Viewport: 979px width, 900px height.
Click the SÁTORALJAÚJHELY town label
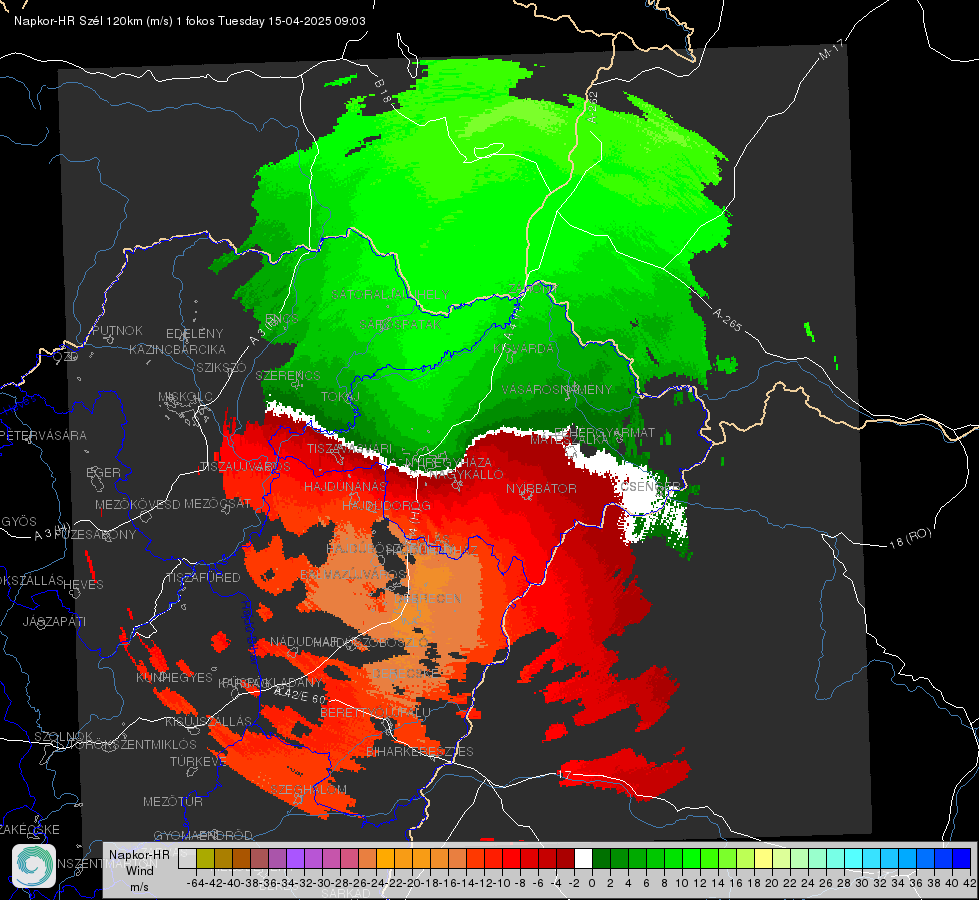(390, 294)
